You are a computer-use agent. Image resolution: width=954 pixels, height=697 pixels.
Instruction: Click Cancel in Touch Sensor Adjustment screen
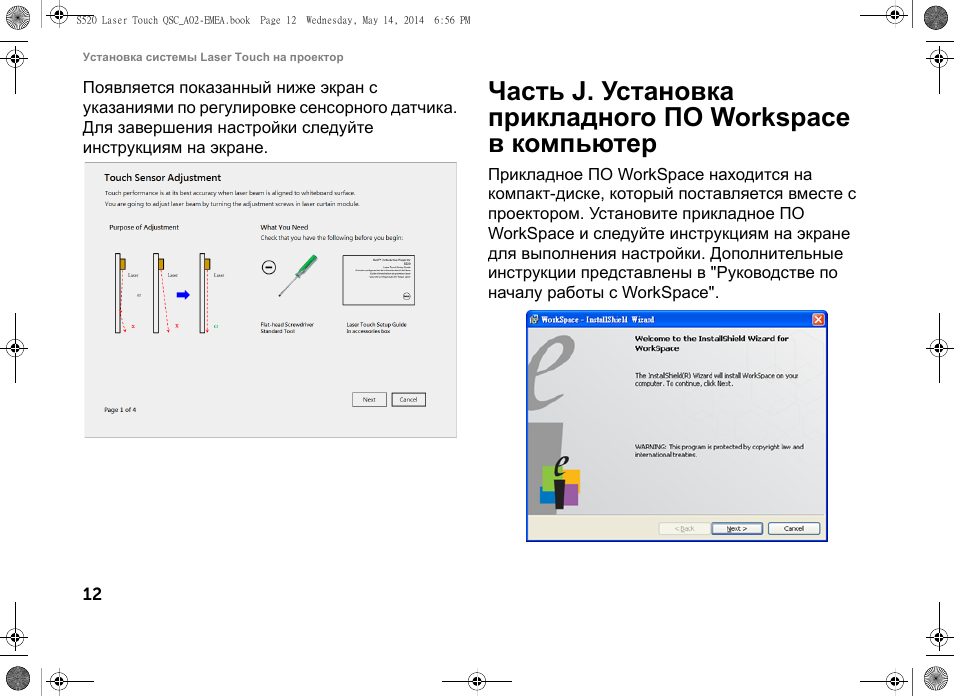tap(408, 400)
